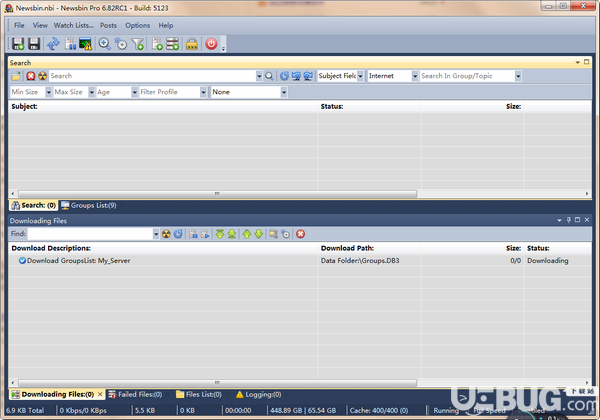This screenshot has width=600, height=420.
Task: Pin the Downloading Files panel
Action: pyautogui.click(x=569, y=220)
